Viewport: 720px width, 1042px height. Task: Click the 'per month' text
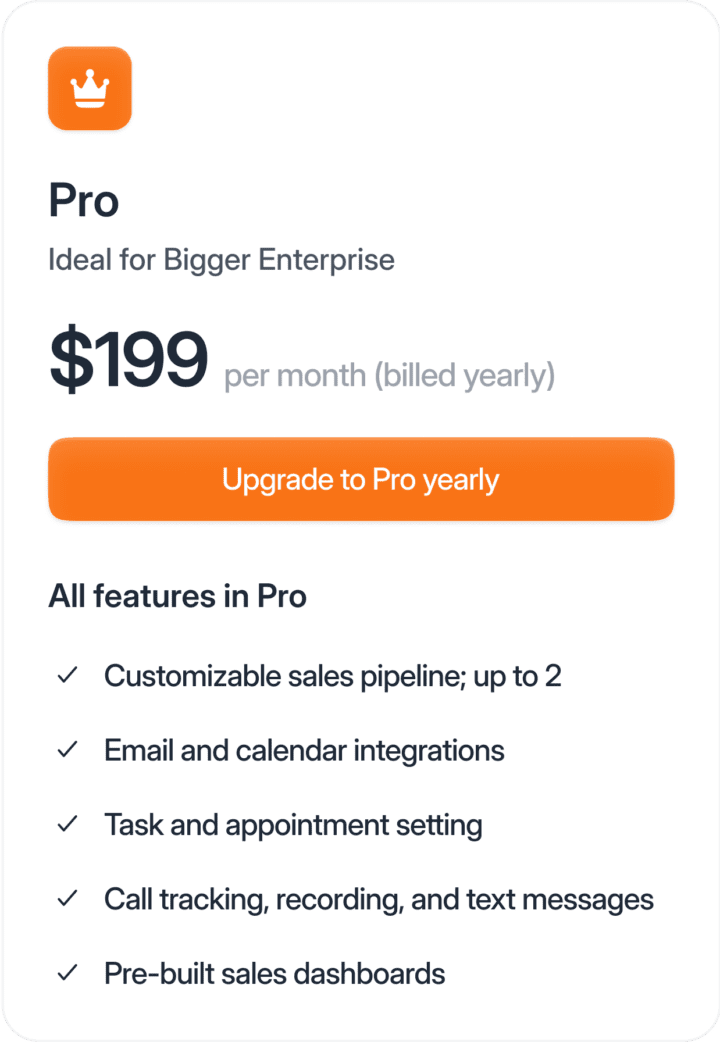pos(295,376)
